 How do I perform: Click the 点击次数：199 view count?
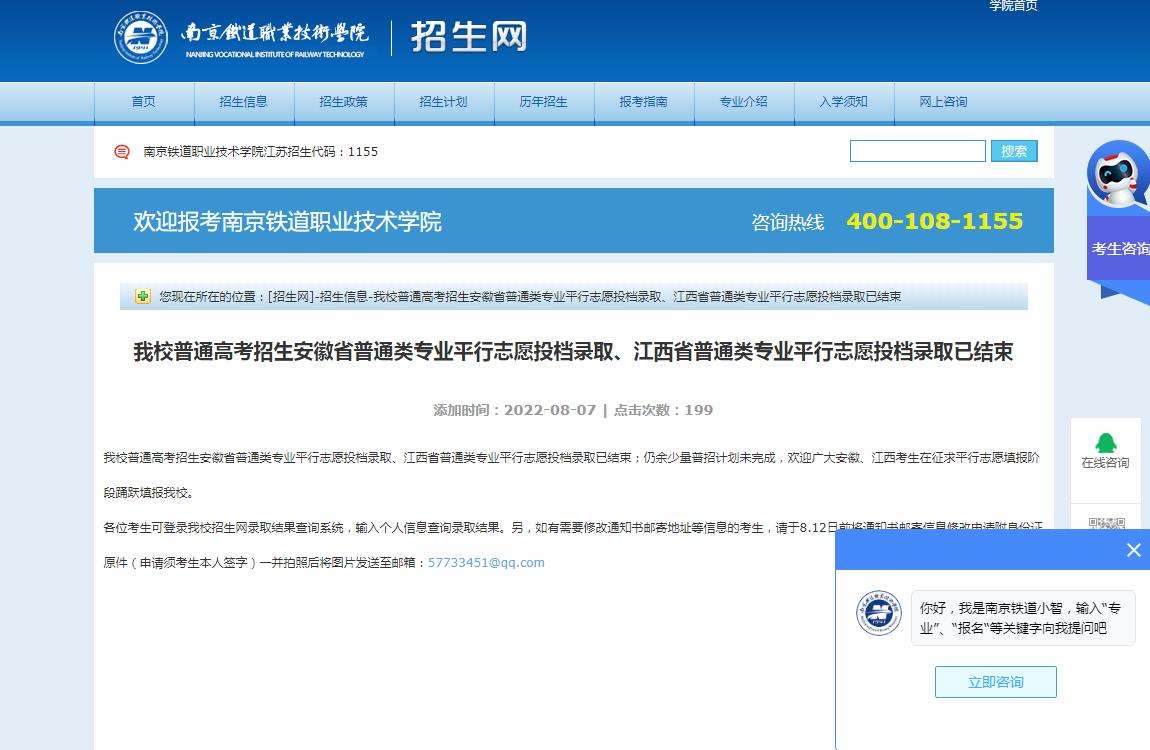(x=664, y=410)
